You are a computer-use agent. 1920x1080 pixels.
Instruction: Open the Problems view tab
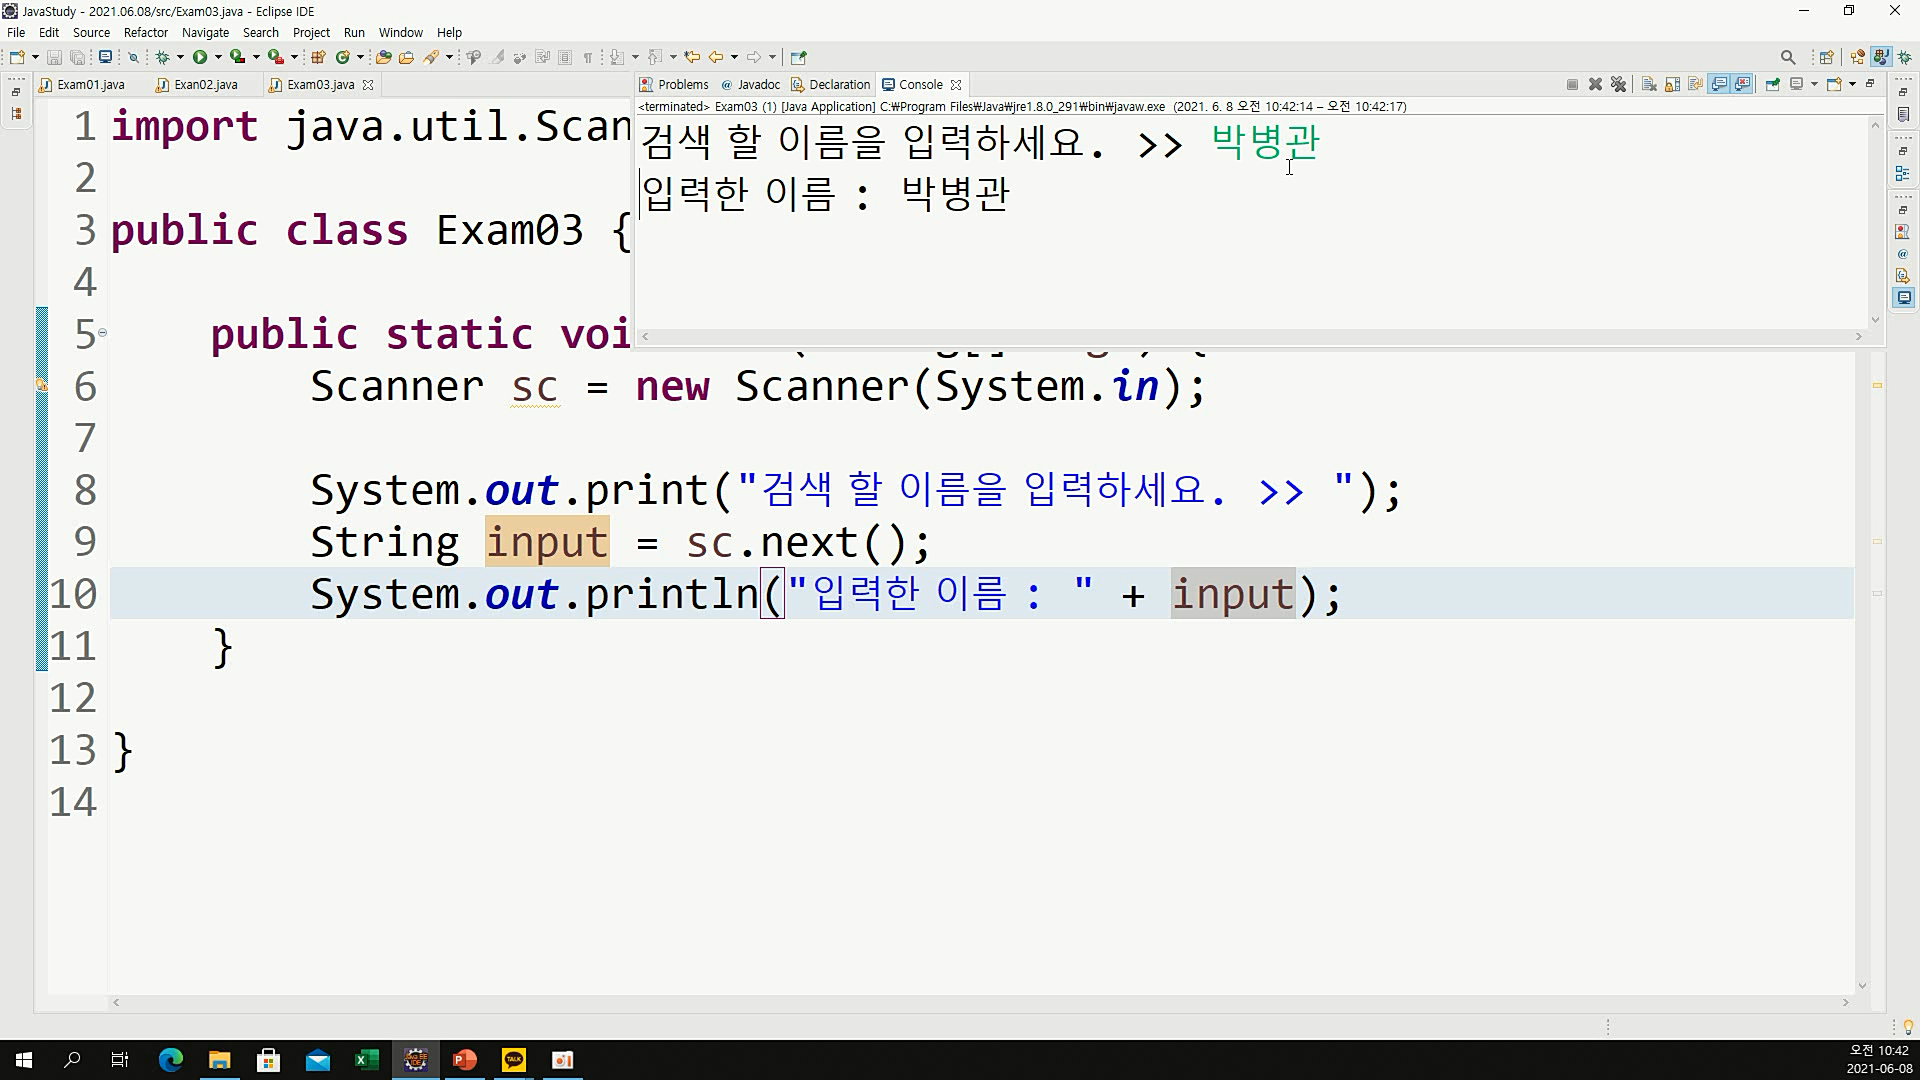click(x=682, y=85)
